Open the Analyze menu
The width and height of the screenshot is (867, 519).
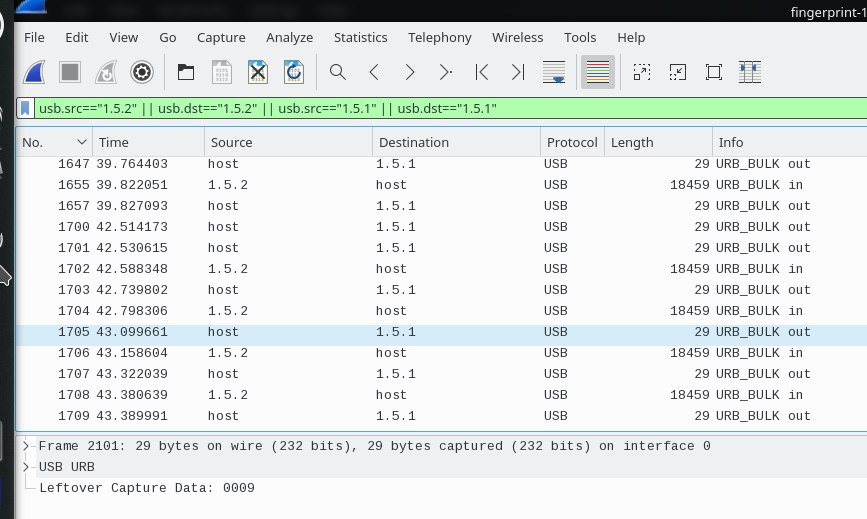[x=289, y=38]
